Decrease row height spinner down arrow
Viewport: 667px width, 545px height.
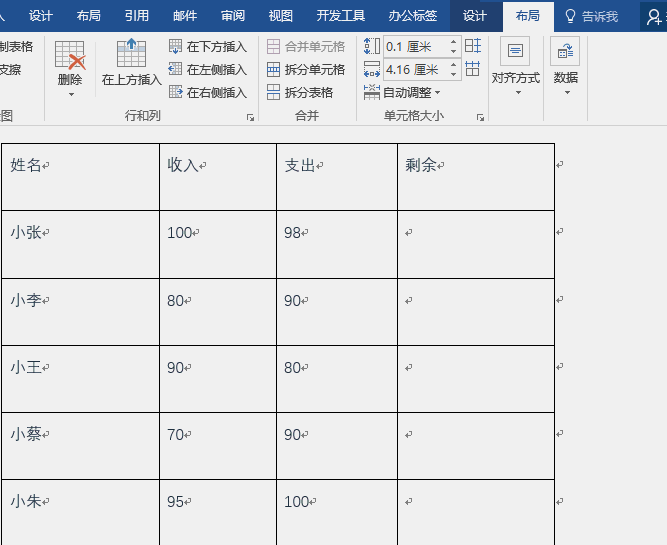(453, 51)
